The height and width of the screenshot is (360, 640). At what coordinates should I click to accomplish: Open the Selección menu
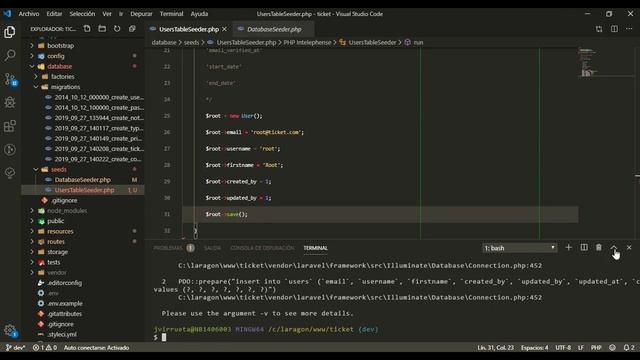point(82,13)
